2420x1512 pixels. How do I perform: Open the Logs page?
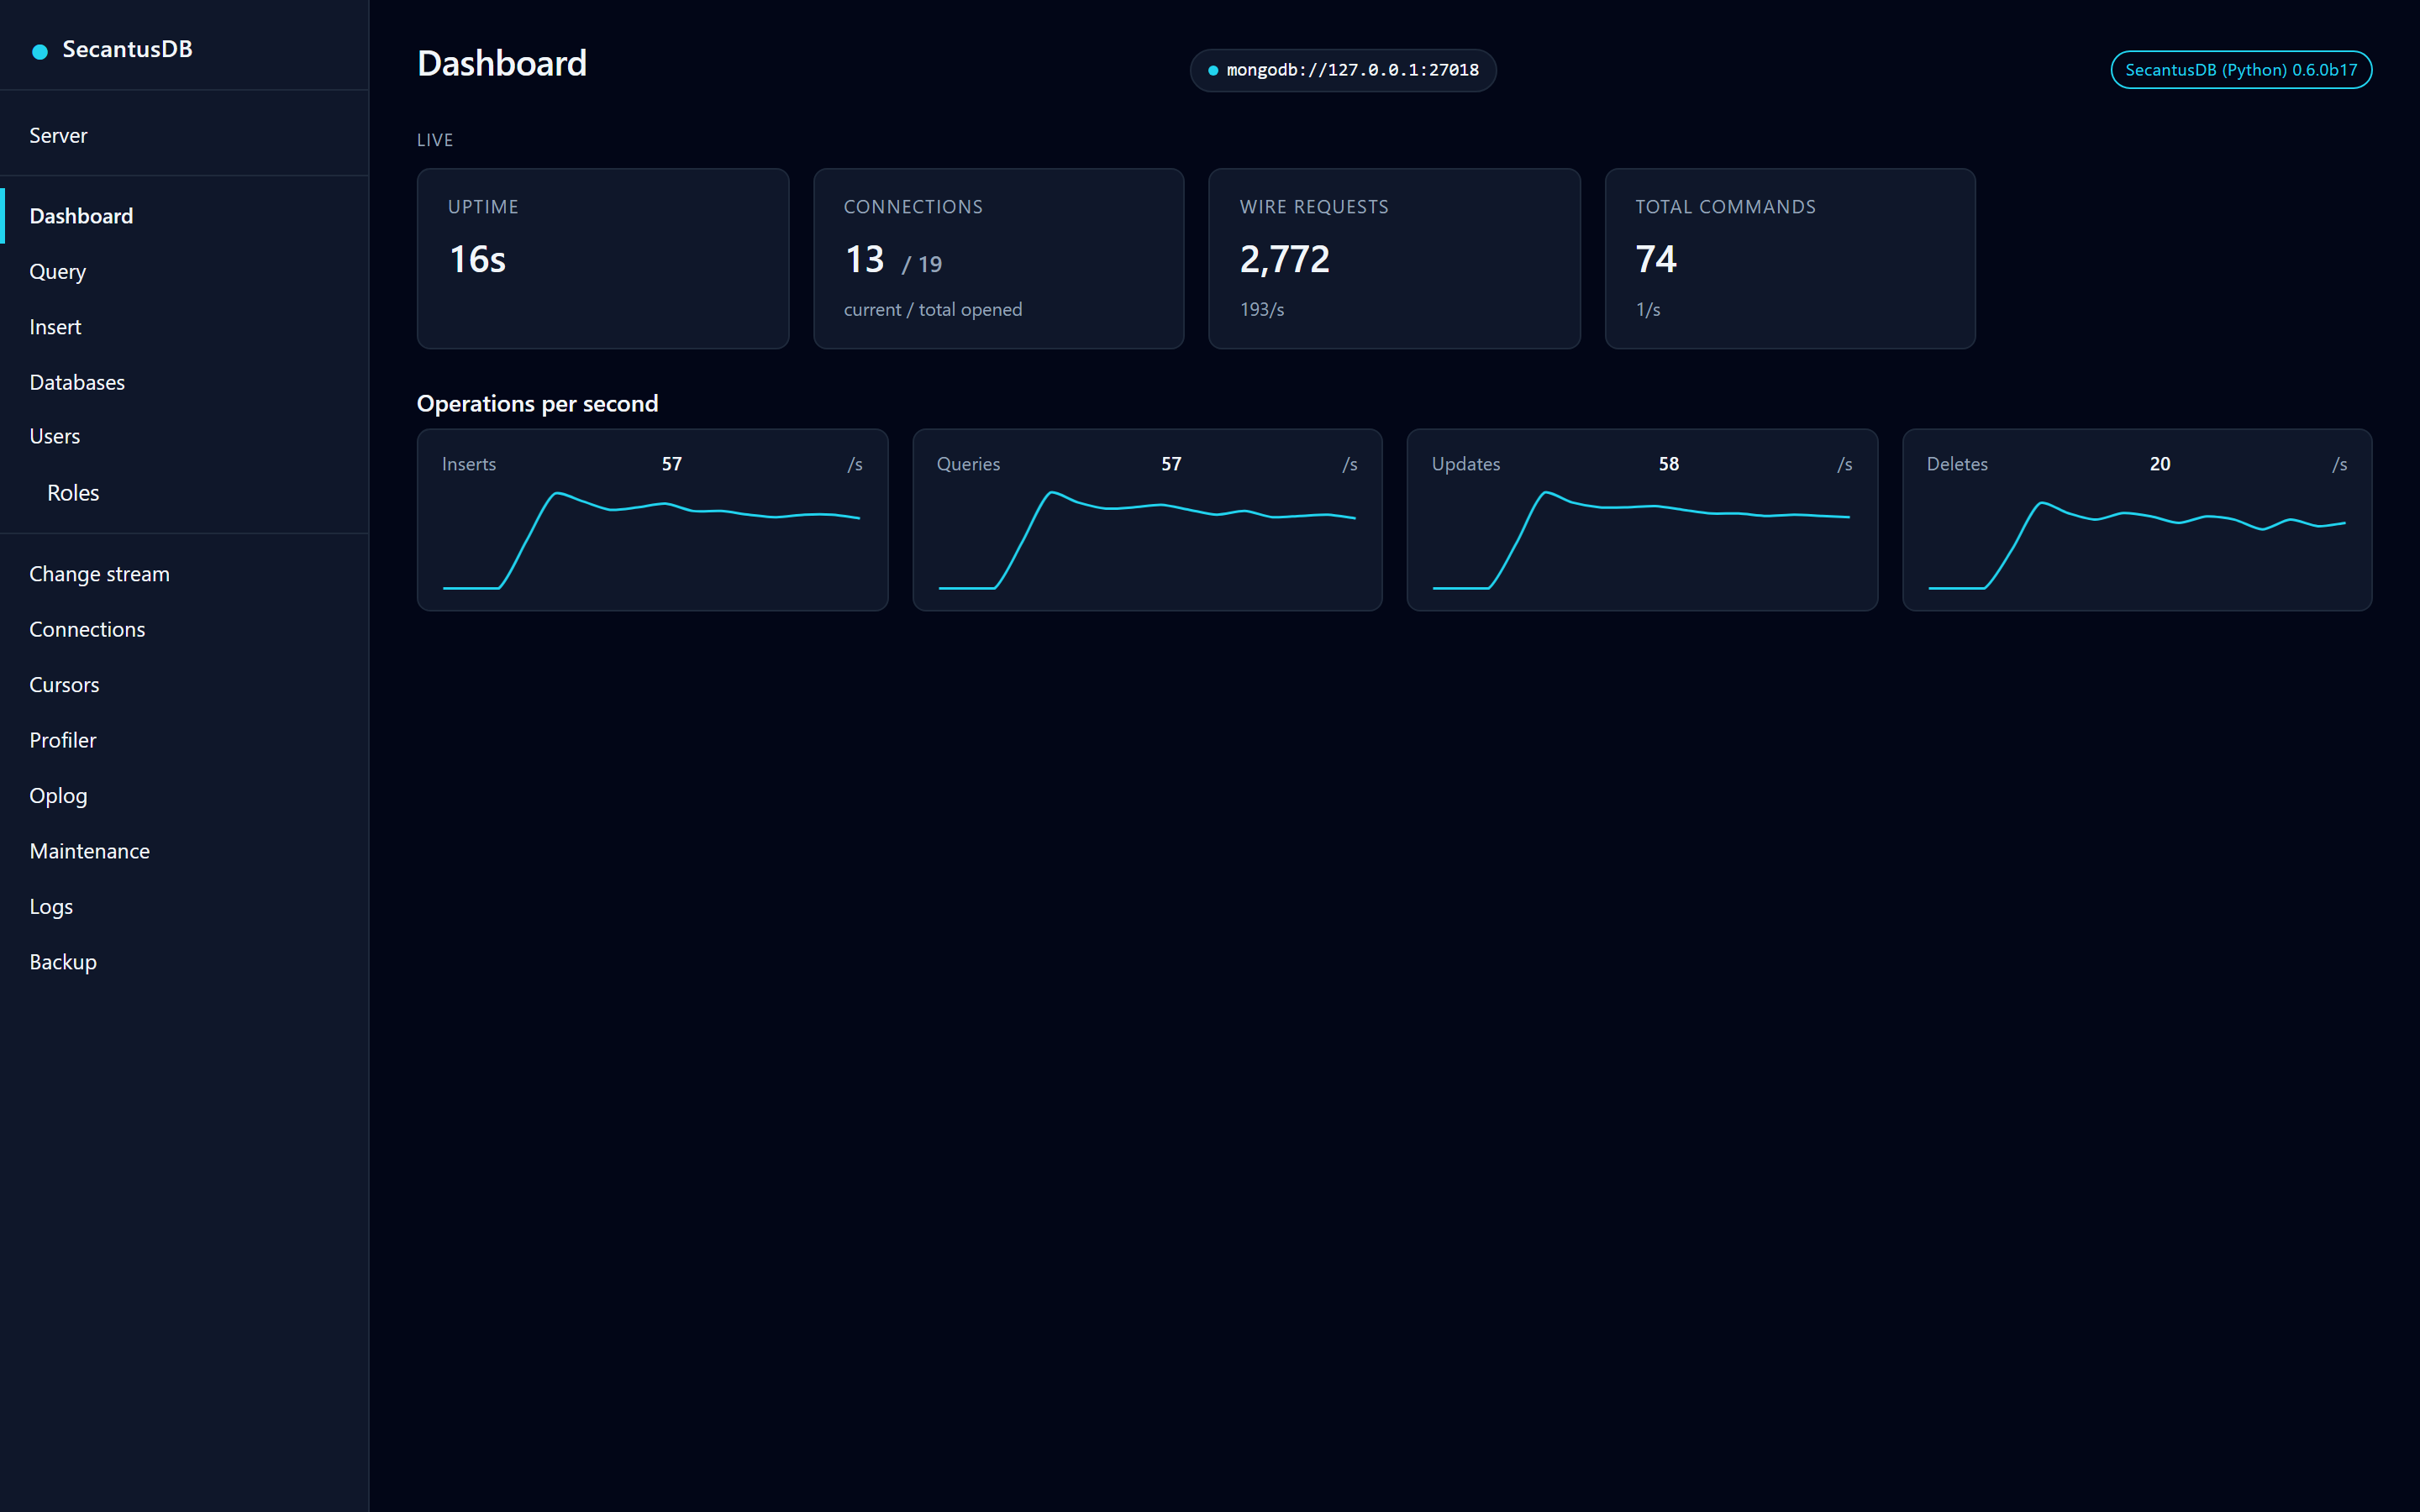tap(184, 907)
